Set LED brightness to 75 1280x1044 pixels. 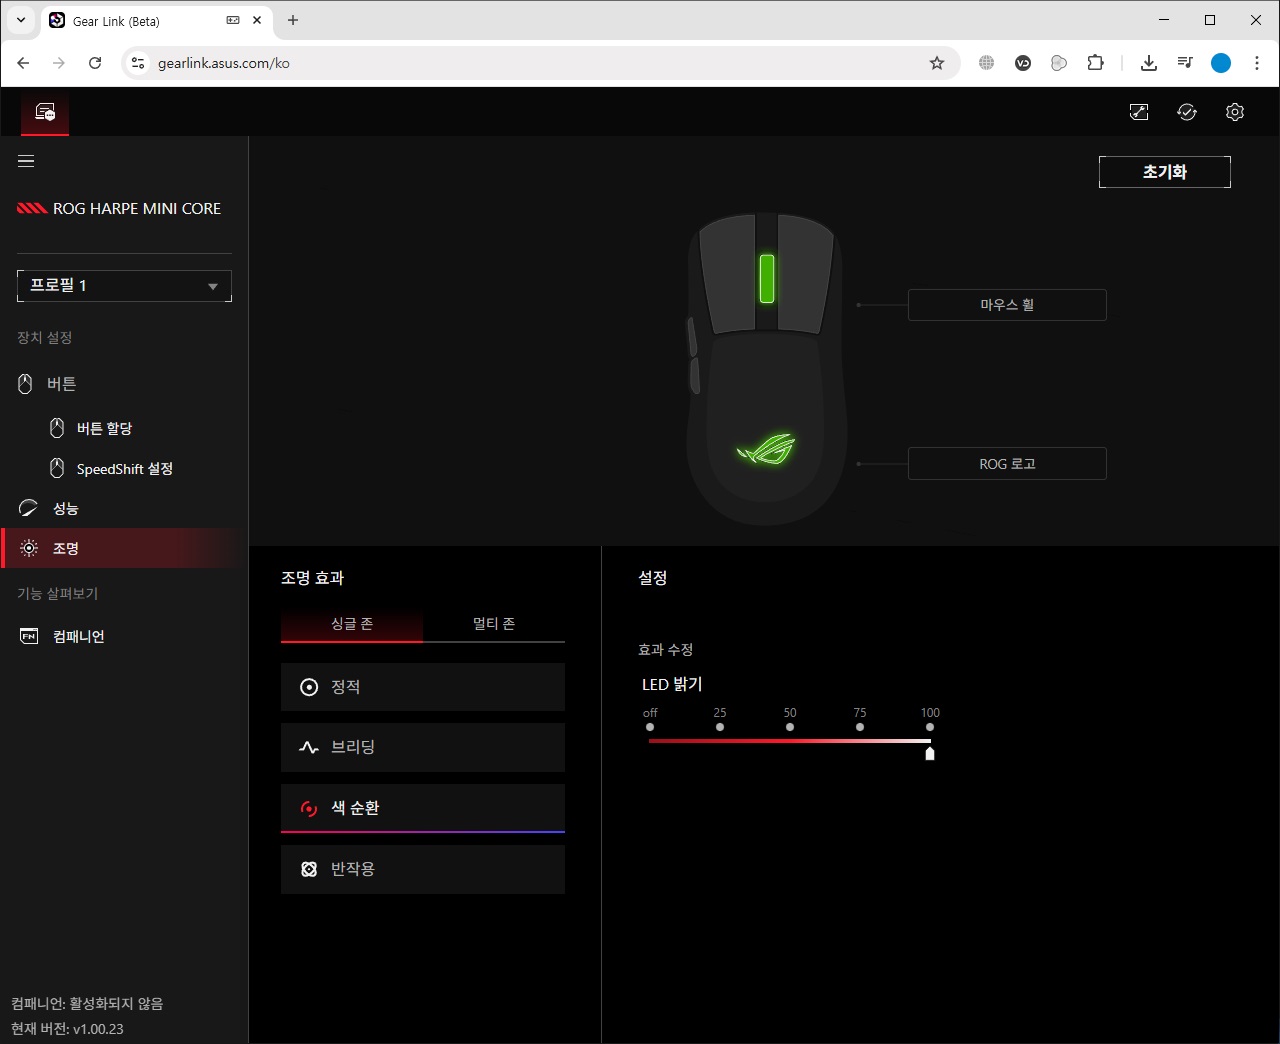click(x=860, y=727)
